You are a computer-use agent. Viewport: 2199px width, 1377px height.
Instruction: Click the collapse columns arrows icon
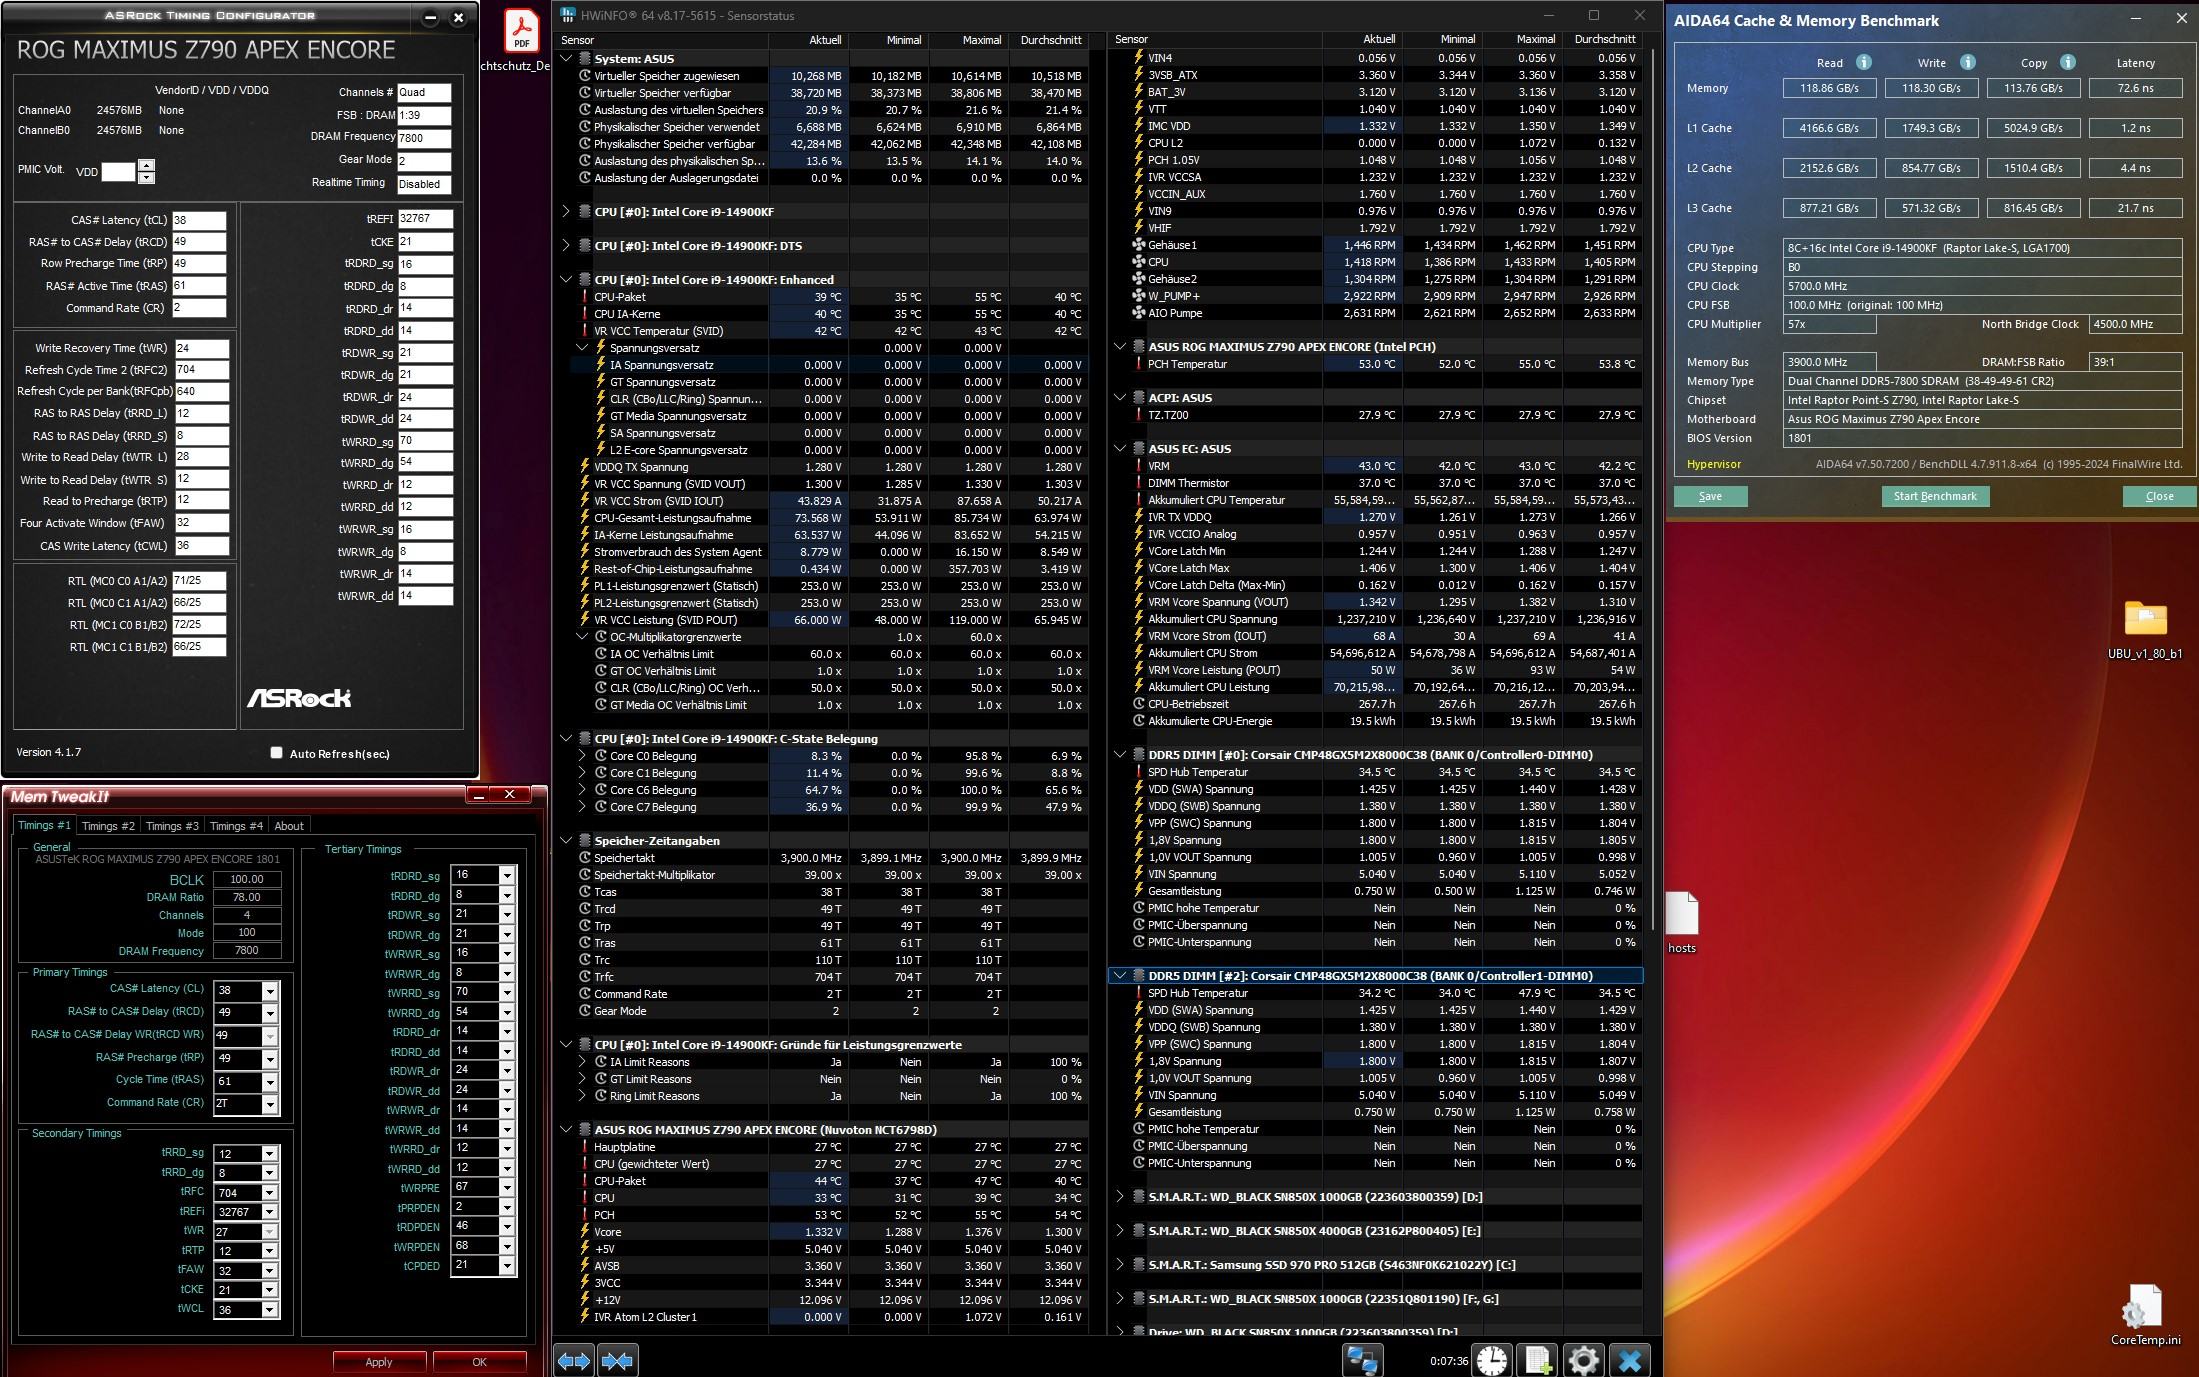(617, 1360)
